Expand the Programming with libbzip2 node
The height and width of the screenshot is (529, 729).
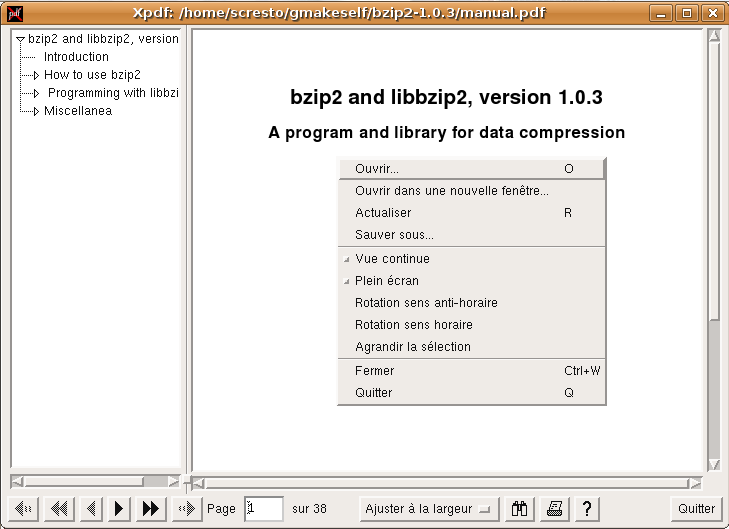(36, 93)
